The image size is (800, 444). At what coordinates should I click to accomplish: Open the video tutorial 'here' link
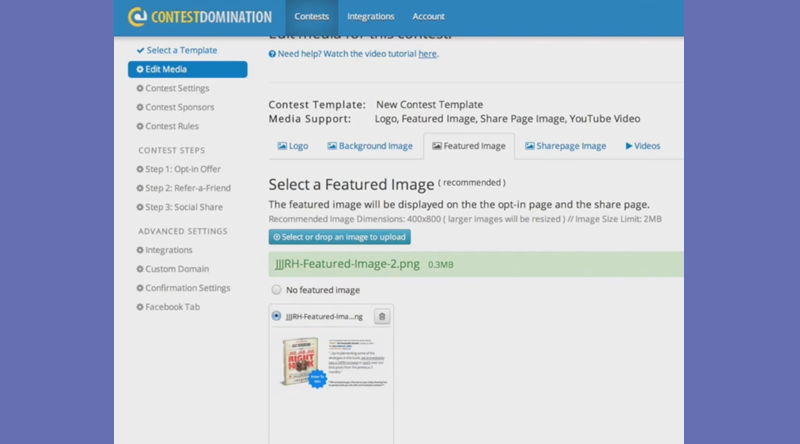tap(428, 54)
